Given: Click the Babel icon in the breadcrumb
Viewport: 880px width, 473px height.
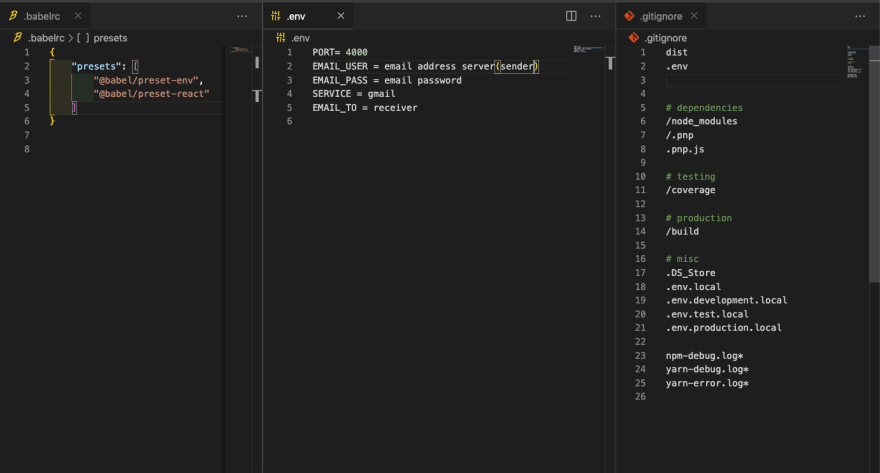Looking at the screenshot, I should click(x=17, y=38).
